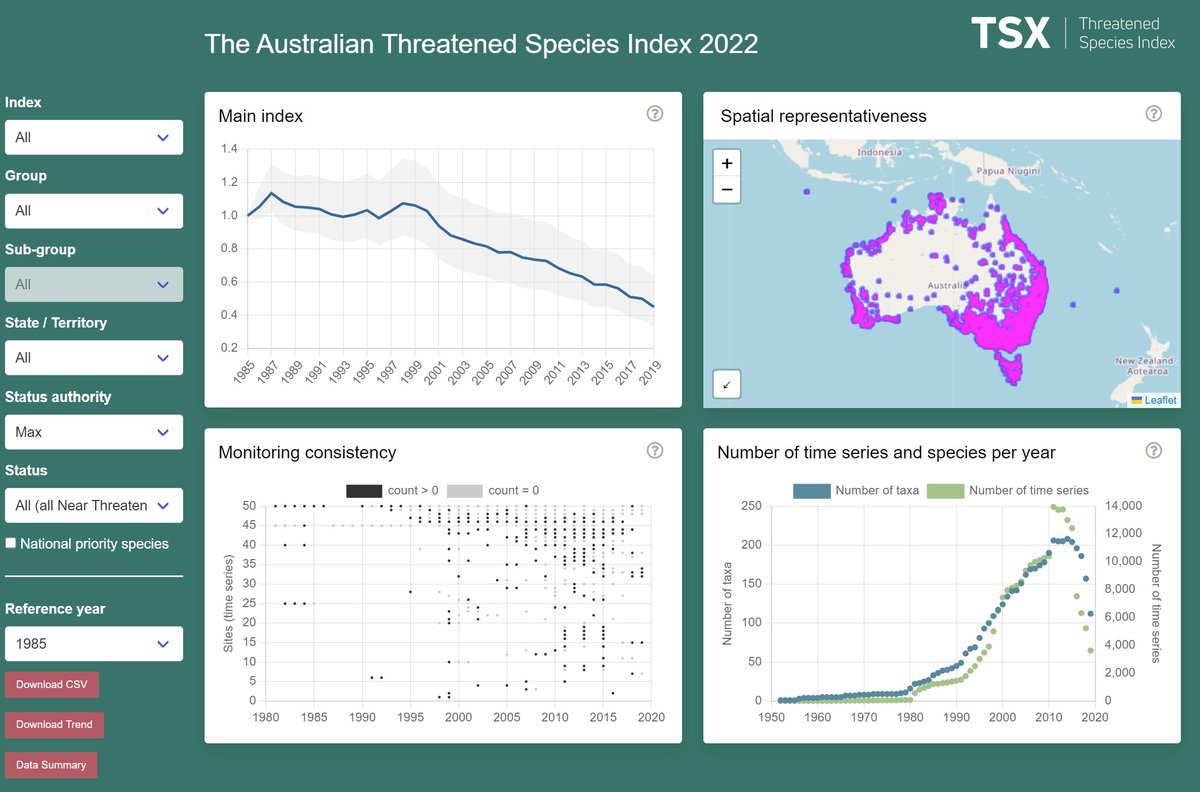Open help for Monitoring consistency panel

pyautogui.click(x=655, y=450)
